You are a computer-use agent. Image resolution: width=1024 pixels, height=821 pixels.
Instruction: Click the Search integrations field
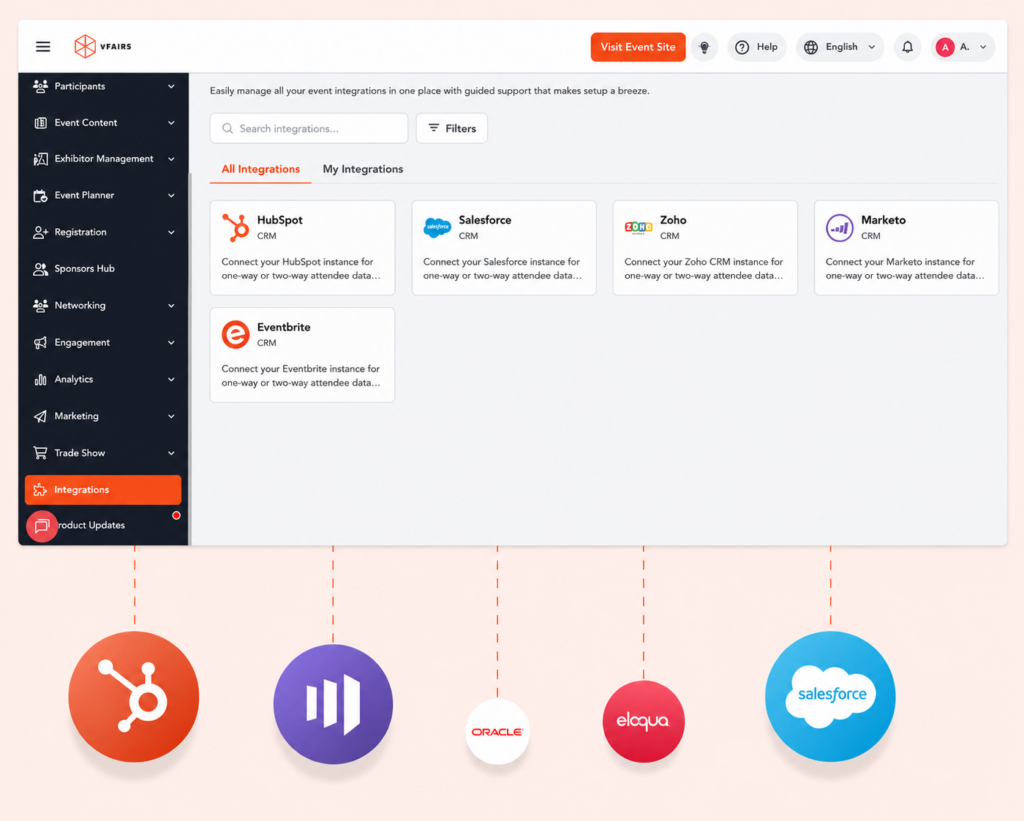coord(309,128)
